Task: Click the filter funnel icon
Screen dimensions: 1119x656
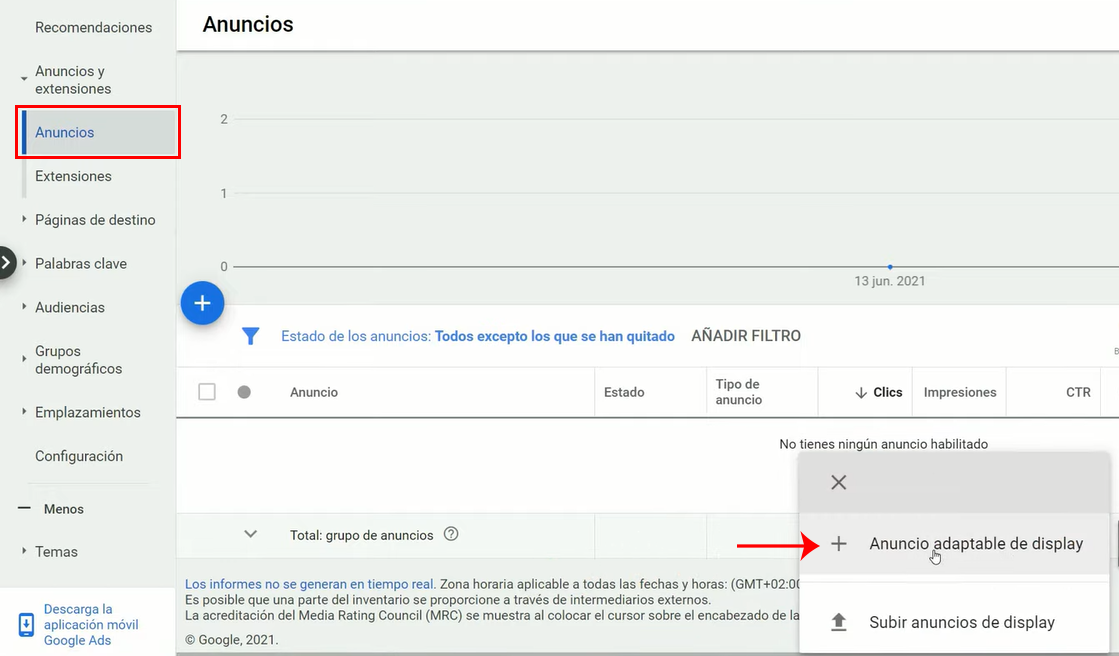Action: pyautogui.click(x=250, y=335)
